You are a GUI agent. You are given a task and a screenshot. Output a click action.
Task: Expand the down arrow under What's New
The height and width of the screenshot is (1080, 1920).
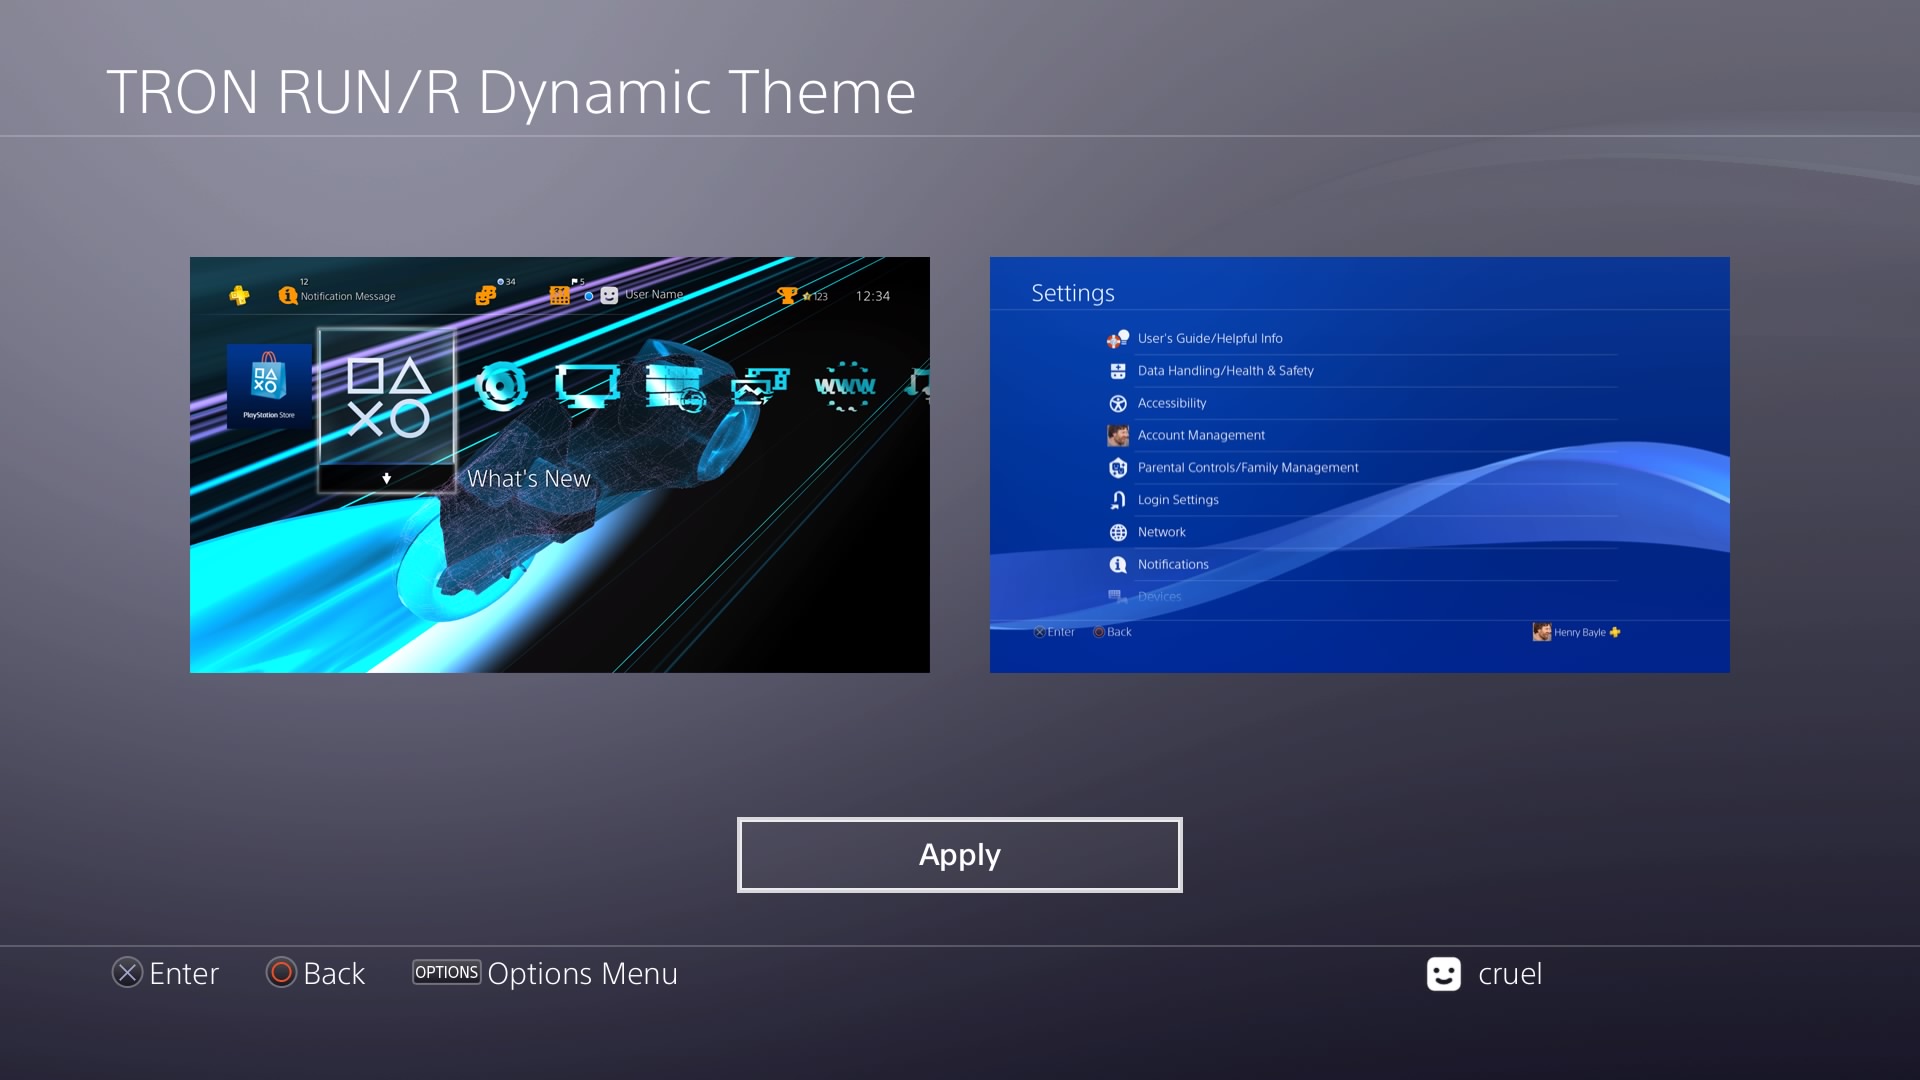tap(387, 479)
